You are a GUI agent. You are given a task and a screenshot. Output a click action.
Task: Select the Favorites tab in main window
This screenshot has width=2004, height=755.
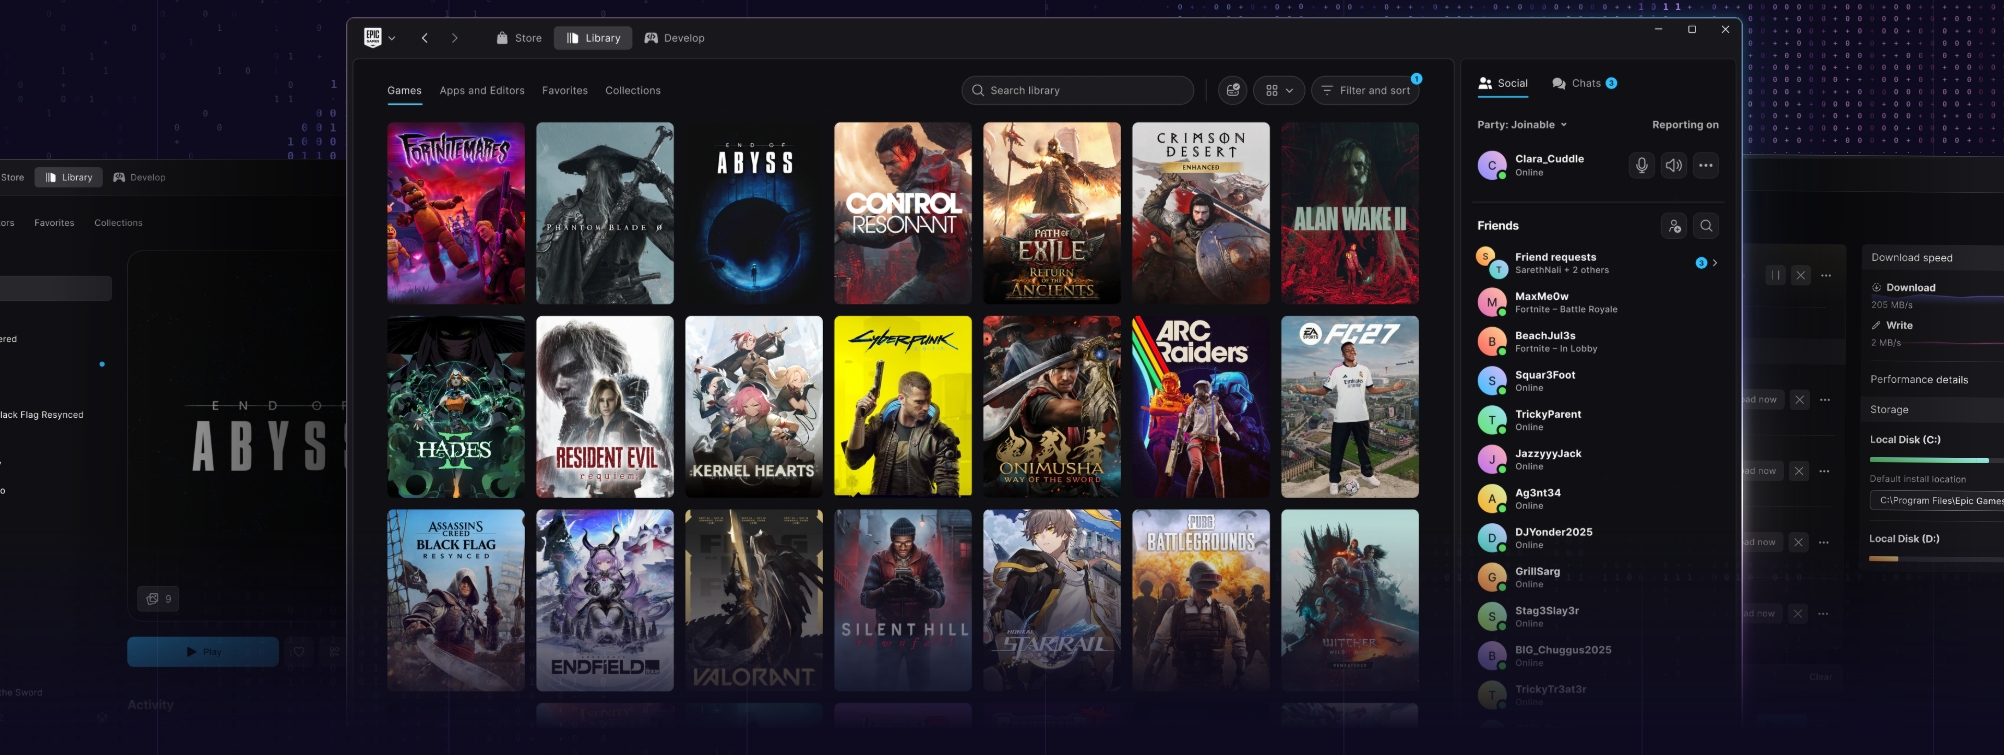565,90
